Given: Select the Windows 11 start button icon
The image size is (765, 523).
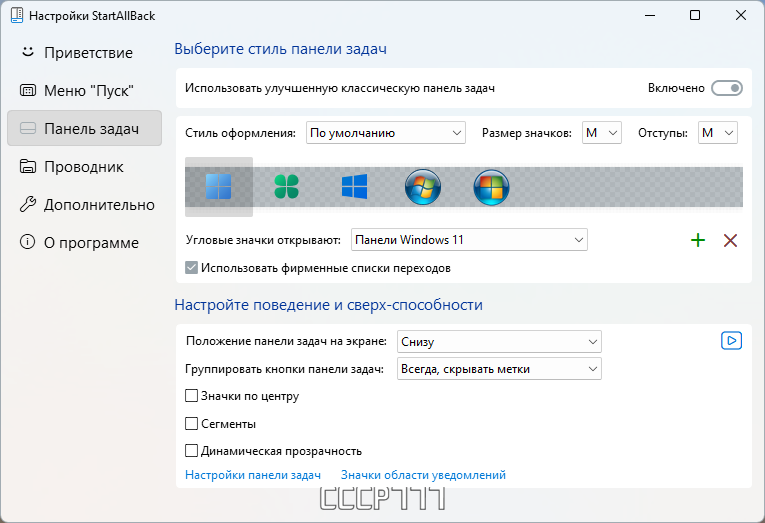Looking at the screenshot, I should (219, 187).
